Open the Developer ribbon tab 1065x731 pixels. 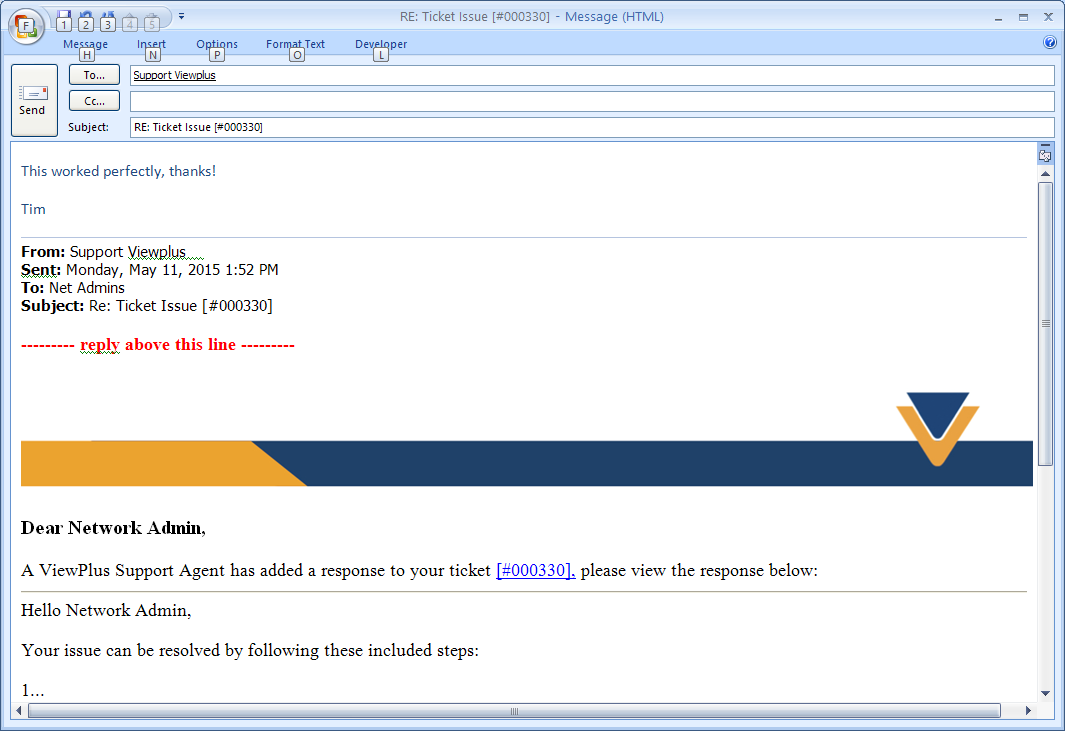point(380,44)
